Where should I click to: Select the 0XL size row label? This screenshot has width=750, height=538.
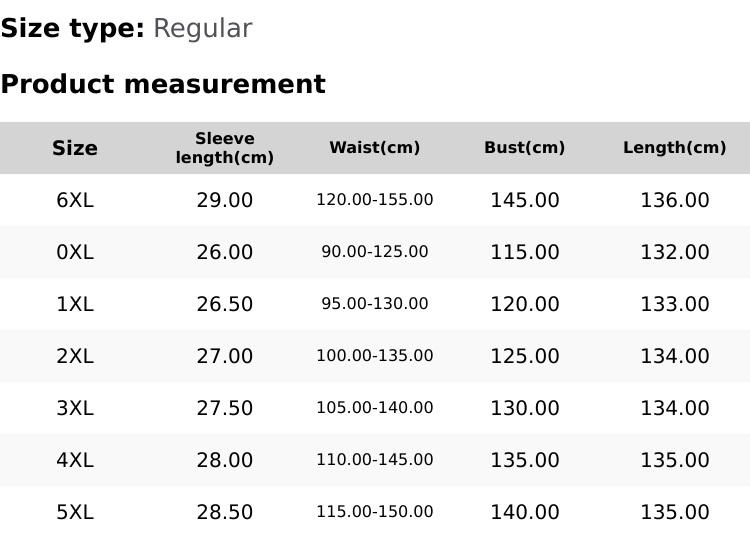tap(75, 252)
